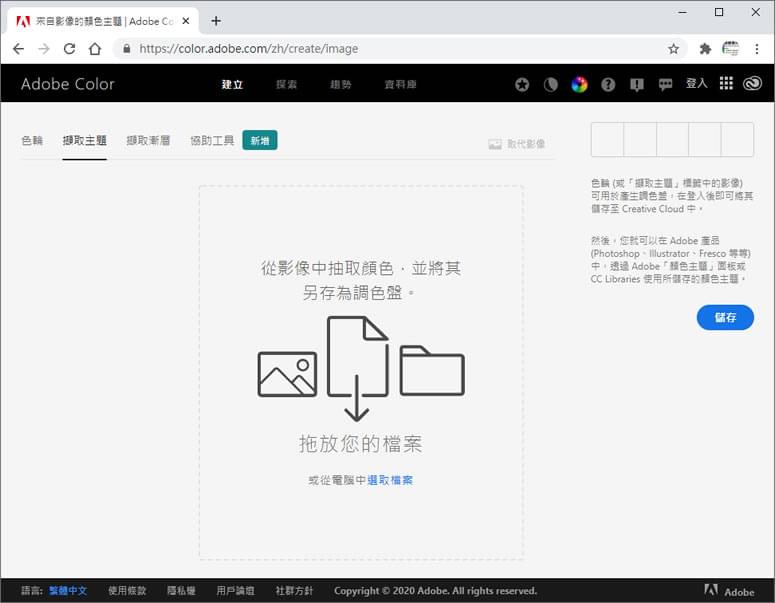
Task: Open the browser extensions puzzle icon
Action: pos(705,49)
